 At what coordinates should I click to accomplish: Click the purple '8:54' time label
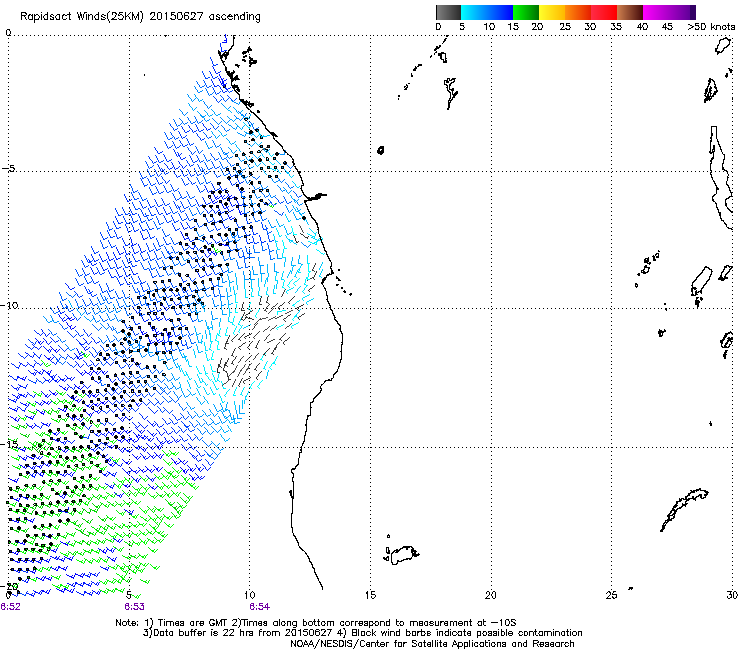(260, 607)
